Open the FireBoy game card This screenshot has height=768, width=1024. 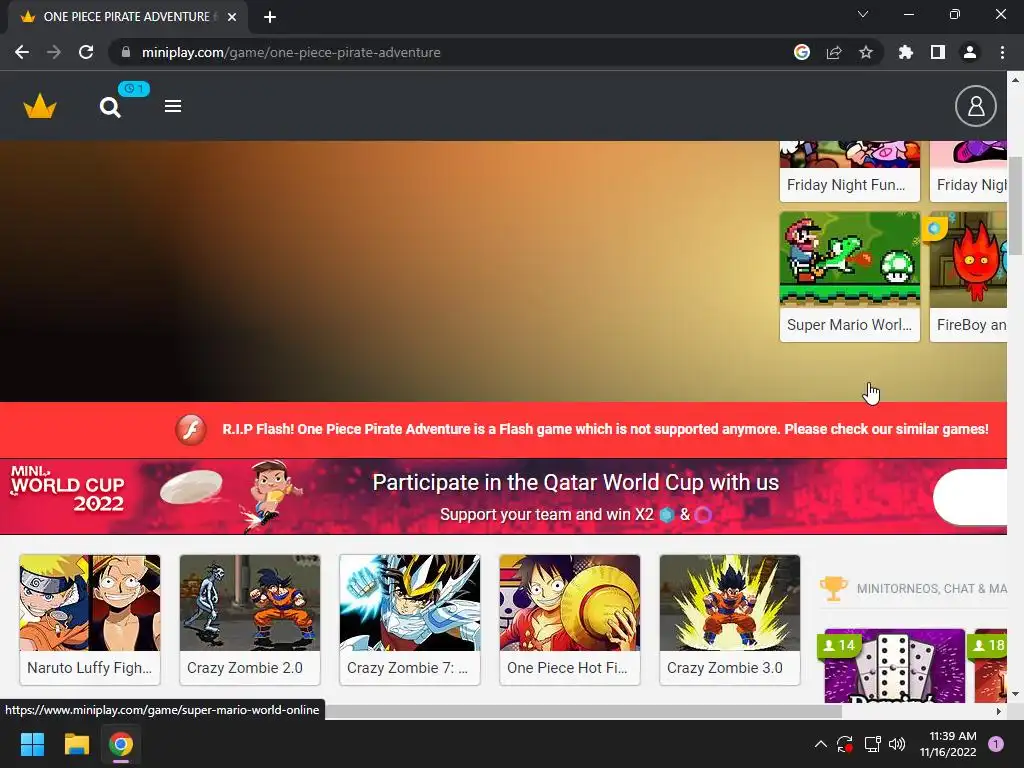point(968,276)
